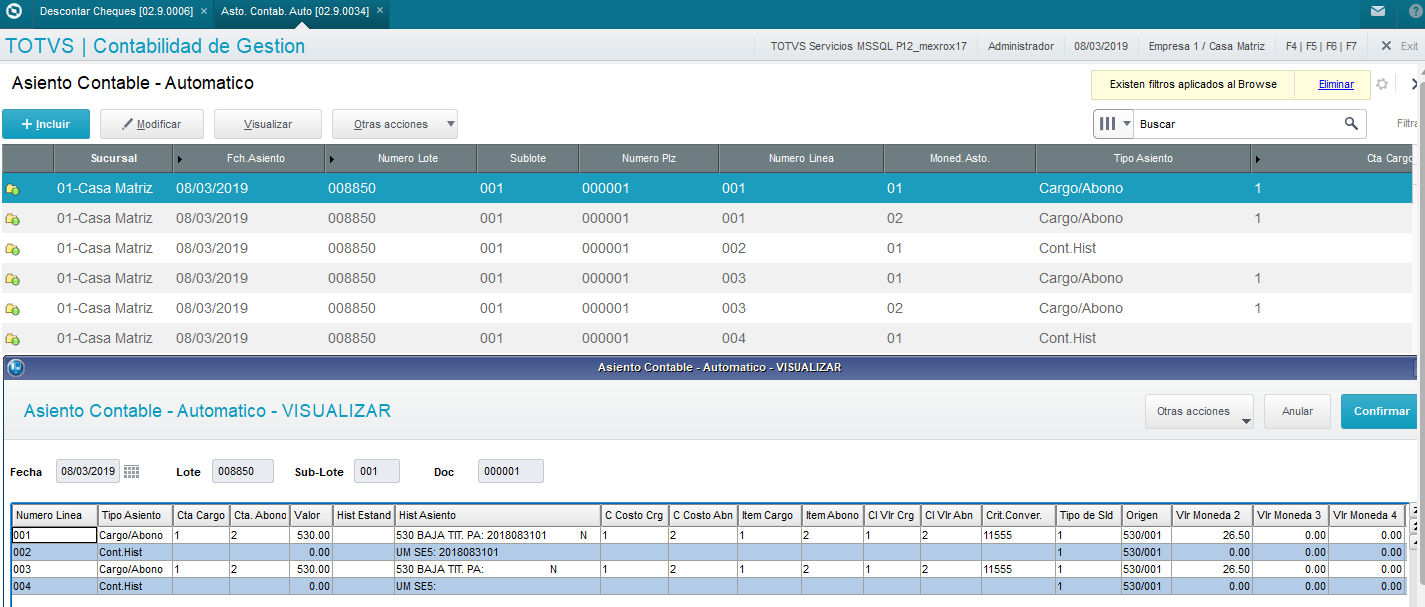Click the Valor header in the dialog grid
Screen dimensions: 1425x607
coord(312,515)
